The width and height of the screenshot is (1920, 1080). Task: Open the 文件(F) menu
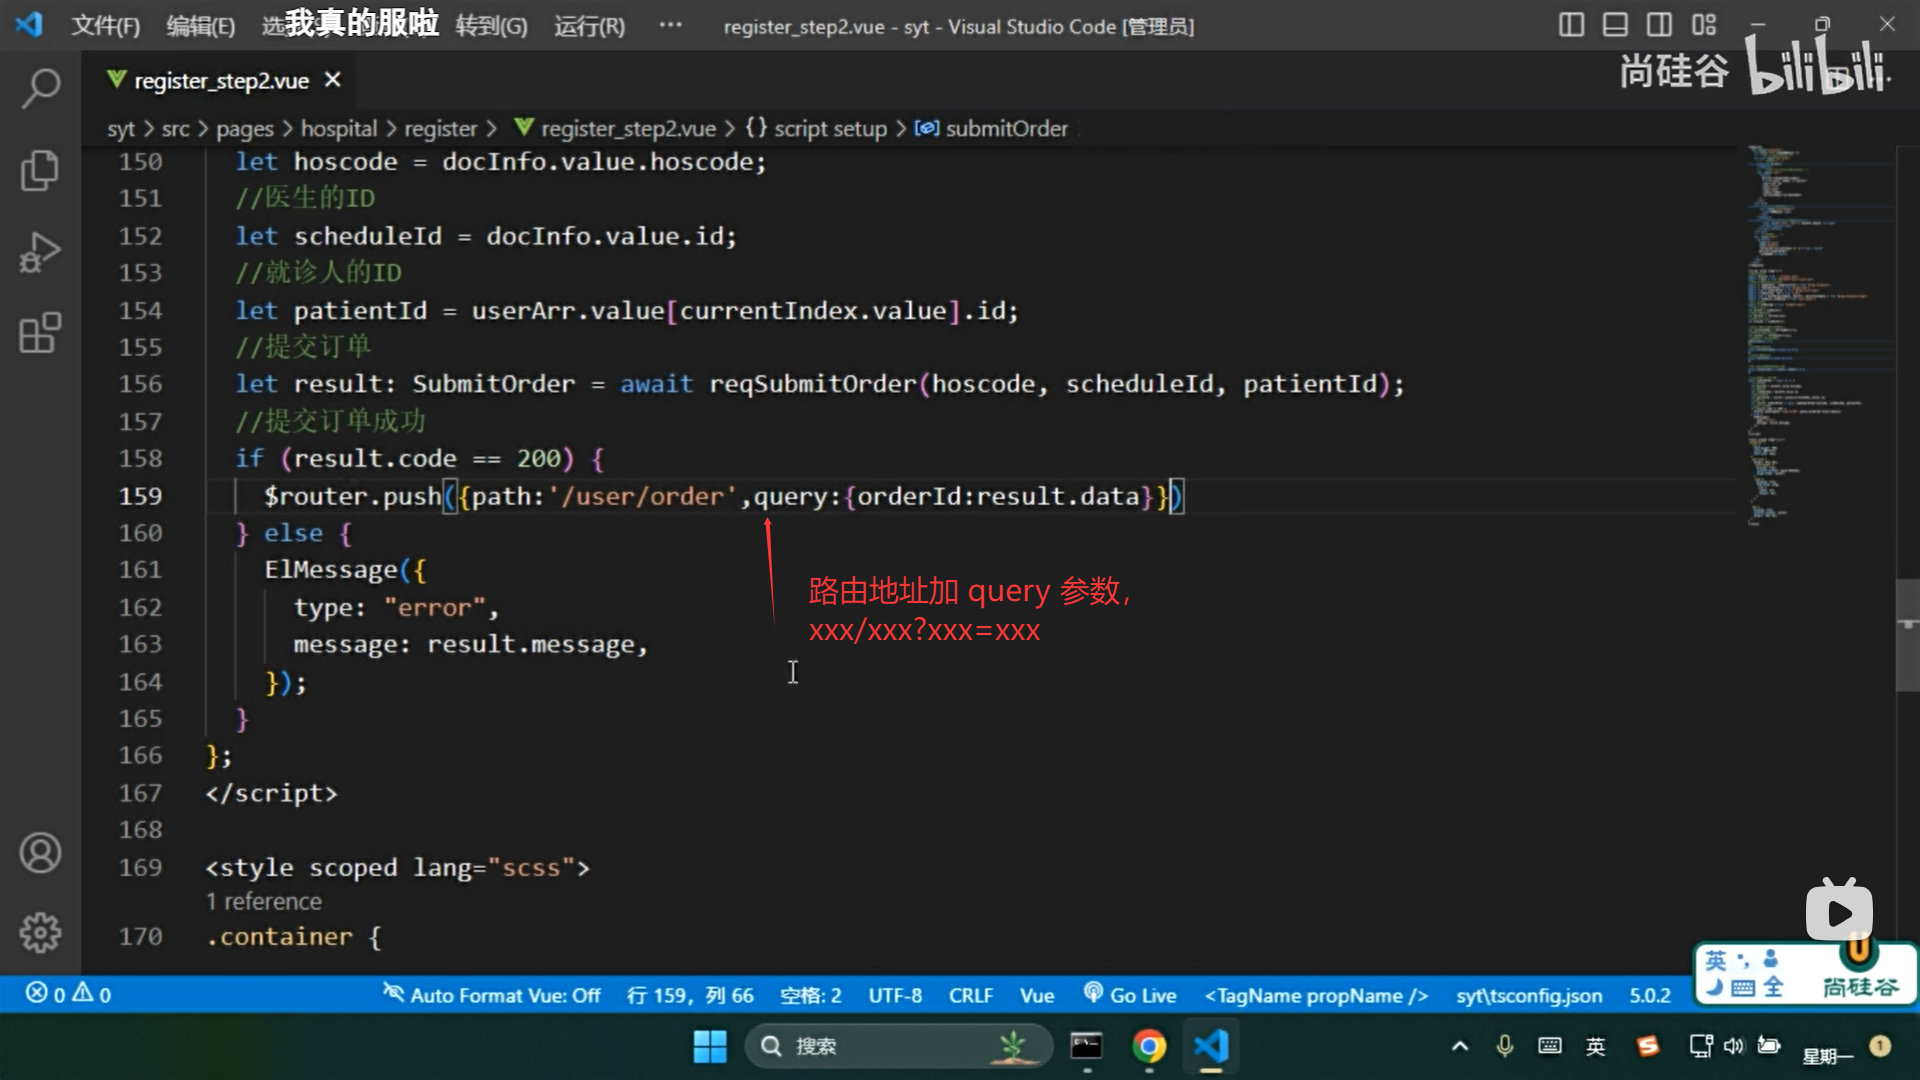[x=105, y=26]
